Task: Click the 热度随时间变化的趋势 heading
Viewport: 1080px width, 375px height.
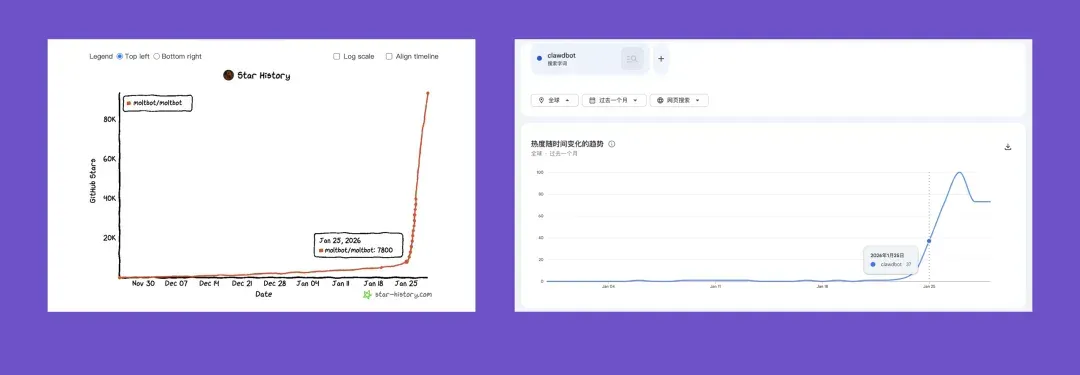Action: pyautogui.click(x=568, y=144)
